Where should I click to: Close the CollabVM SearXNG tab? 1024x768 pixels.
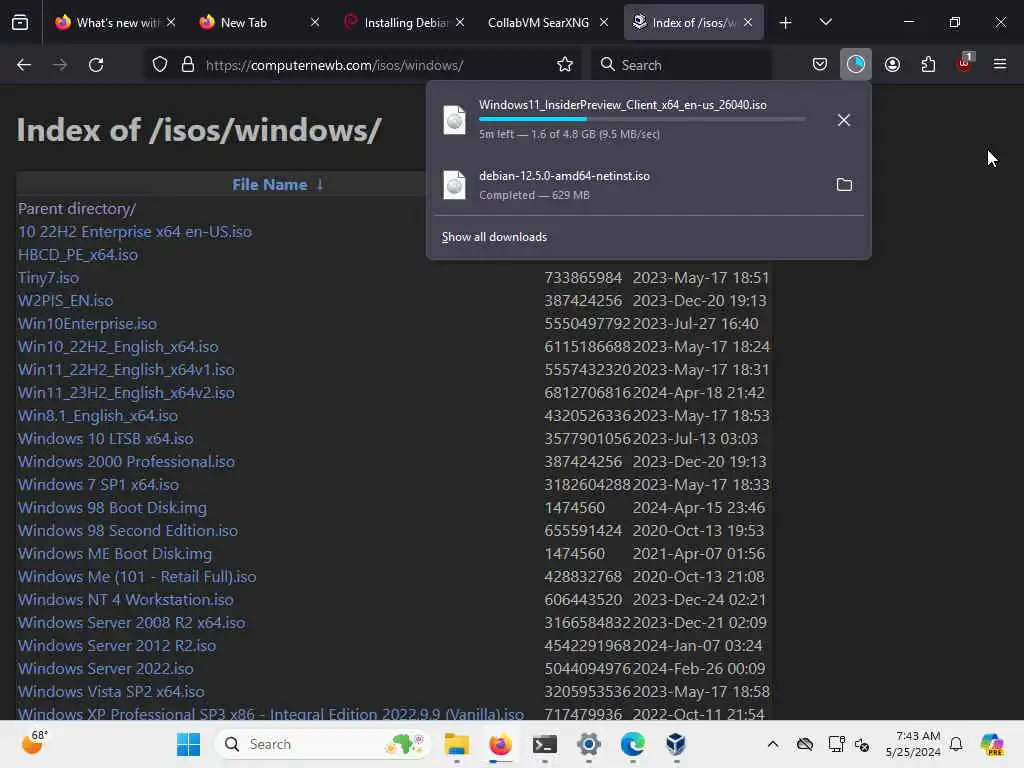tap(604, 22)
